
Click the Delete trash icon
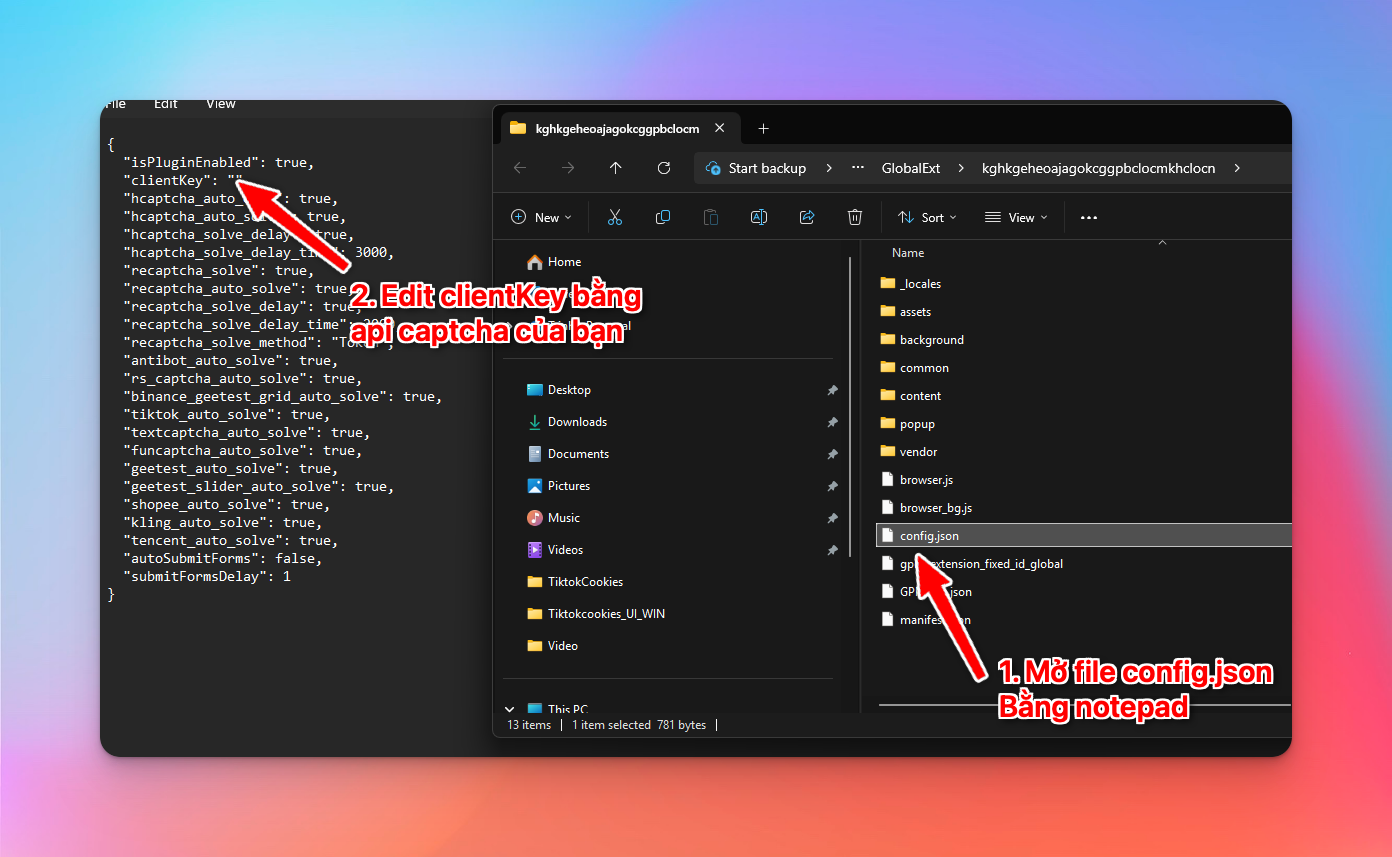pos(855,217)
